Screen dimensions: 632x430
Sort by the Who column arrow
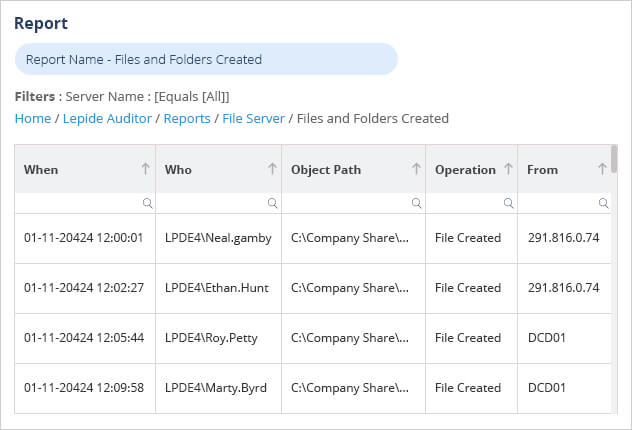(x=272, y=169)
